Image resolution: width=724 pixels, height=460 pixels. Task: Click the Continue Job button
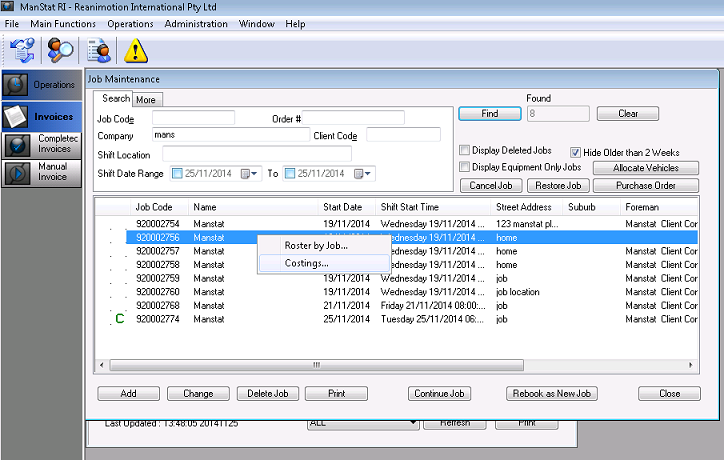[x=439, y=393]
